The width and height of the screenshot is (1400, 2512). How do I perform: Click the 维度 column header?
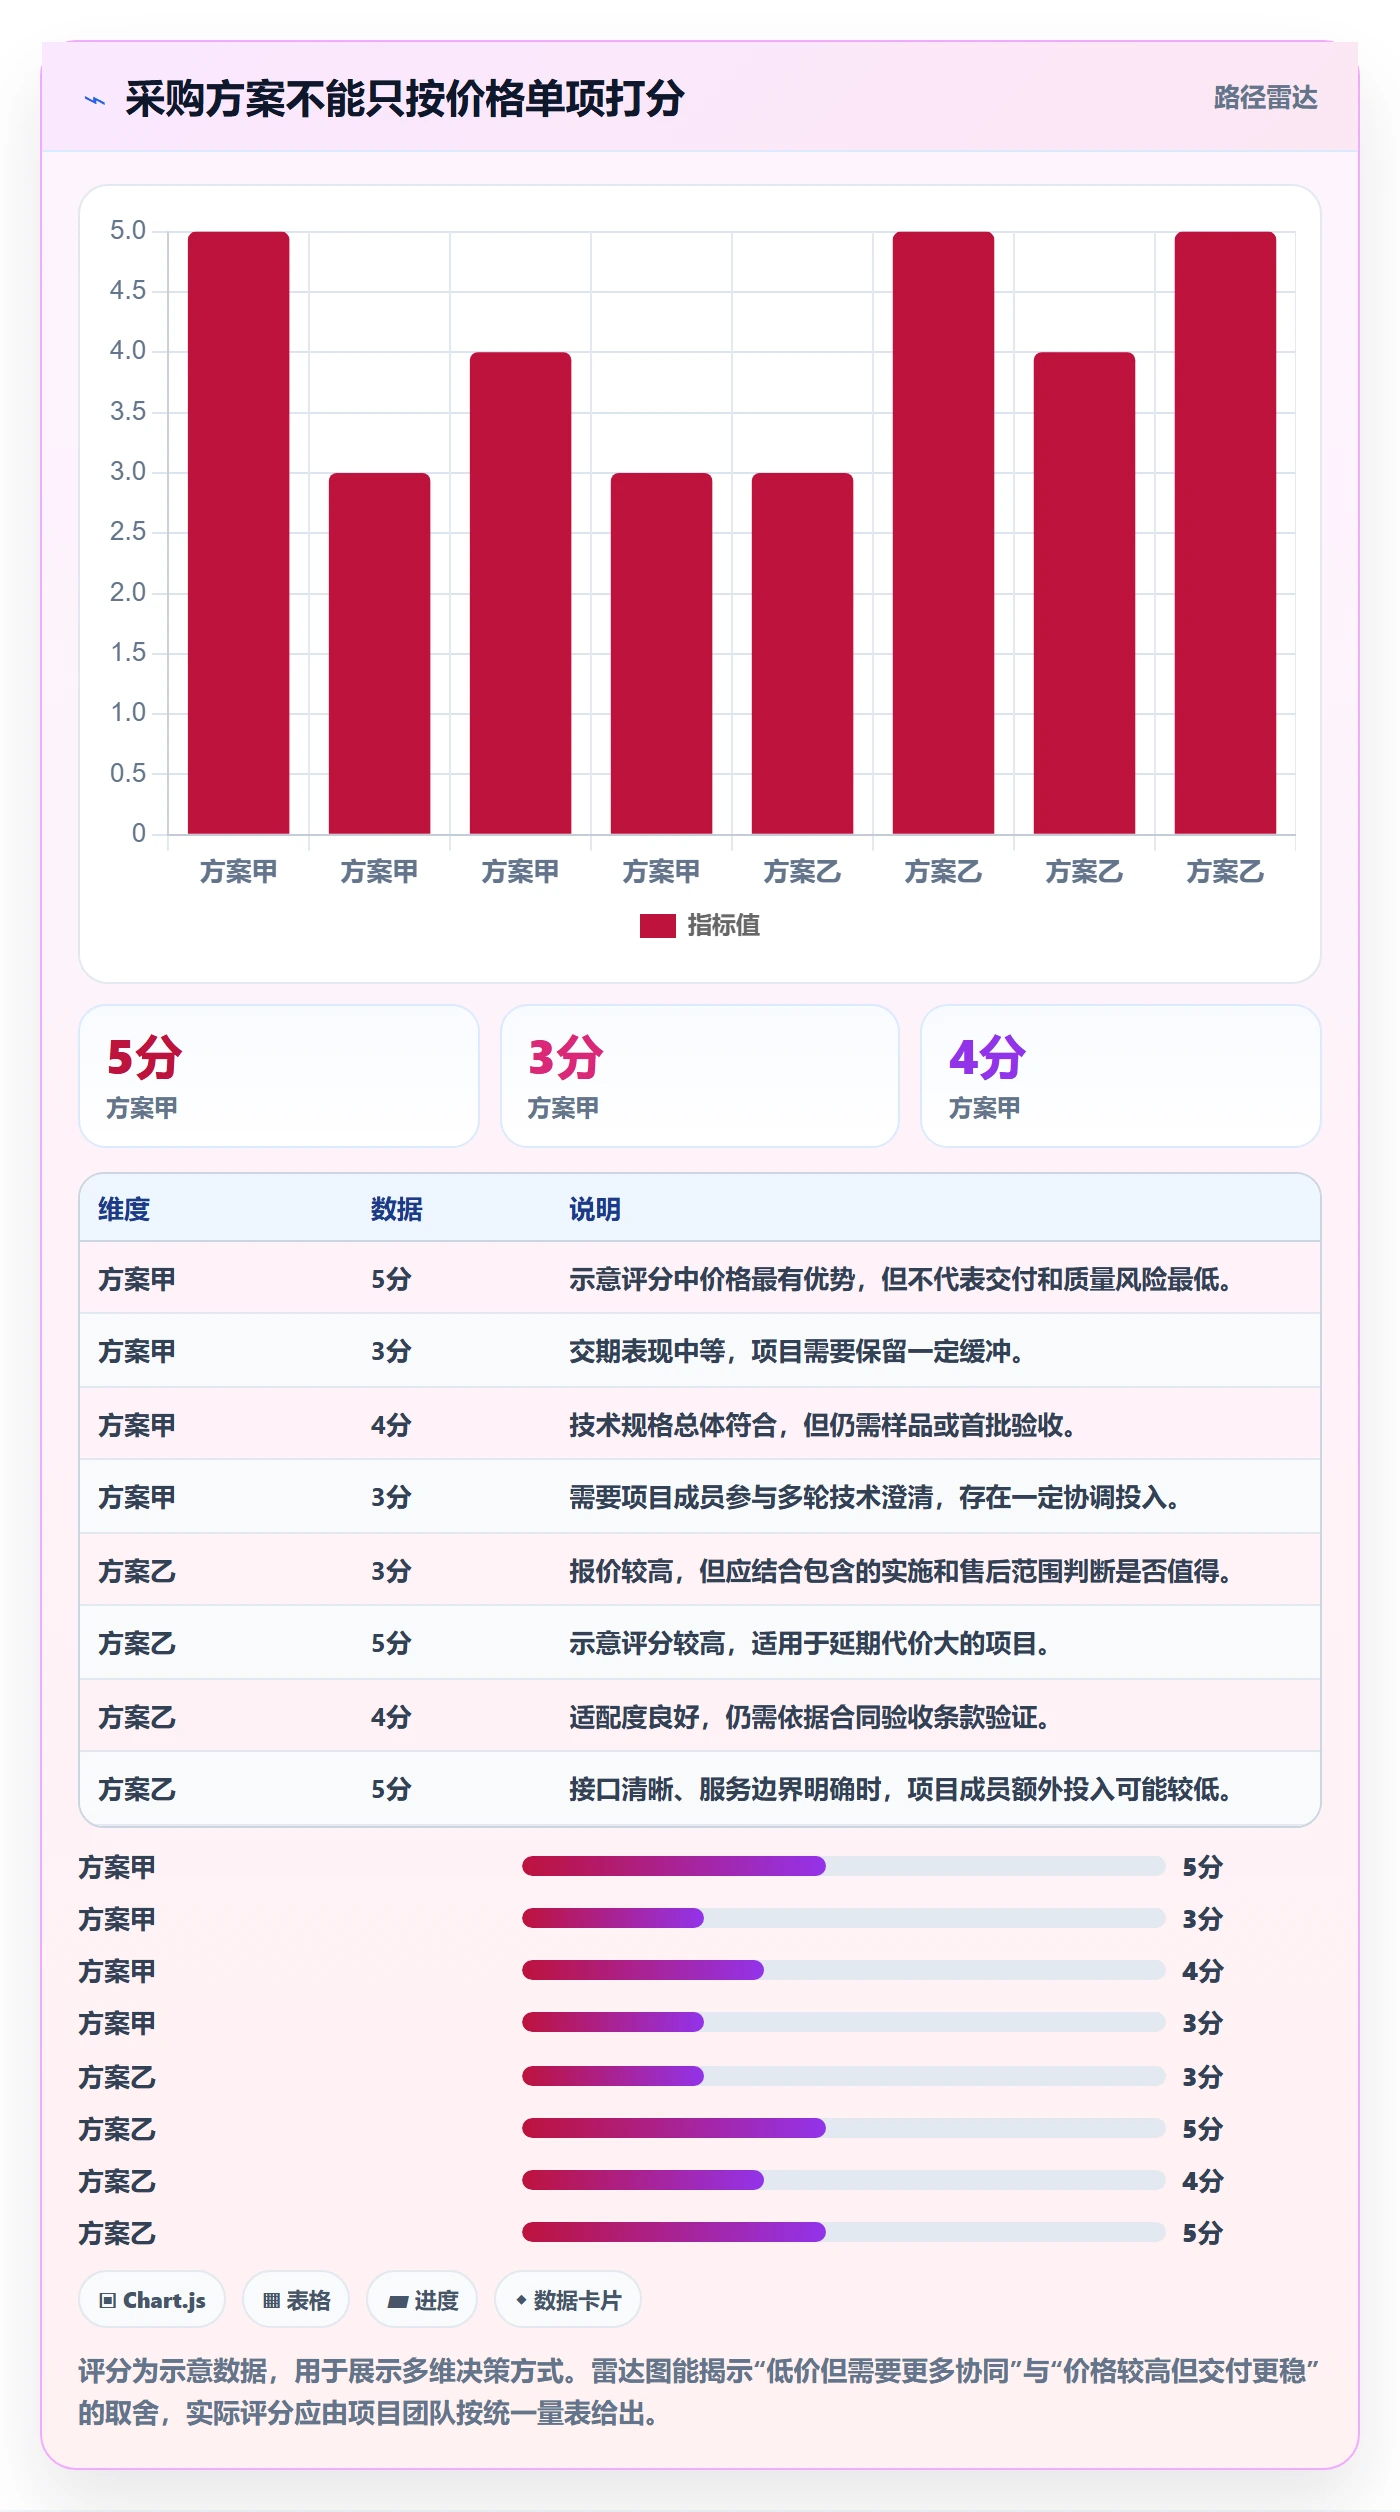(124, 1210)
